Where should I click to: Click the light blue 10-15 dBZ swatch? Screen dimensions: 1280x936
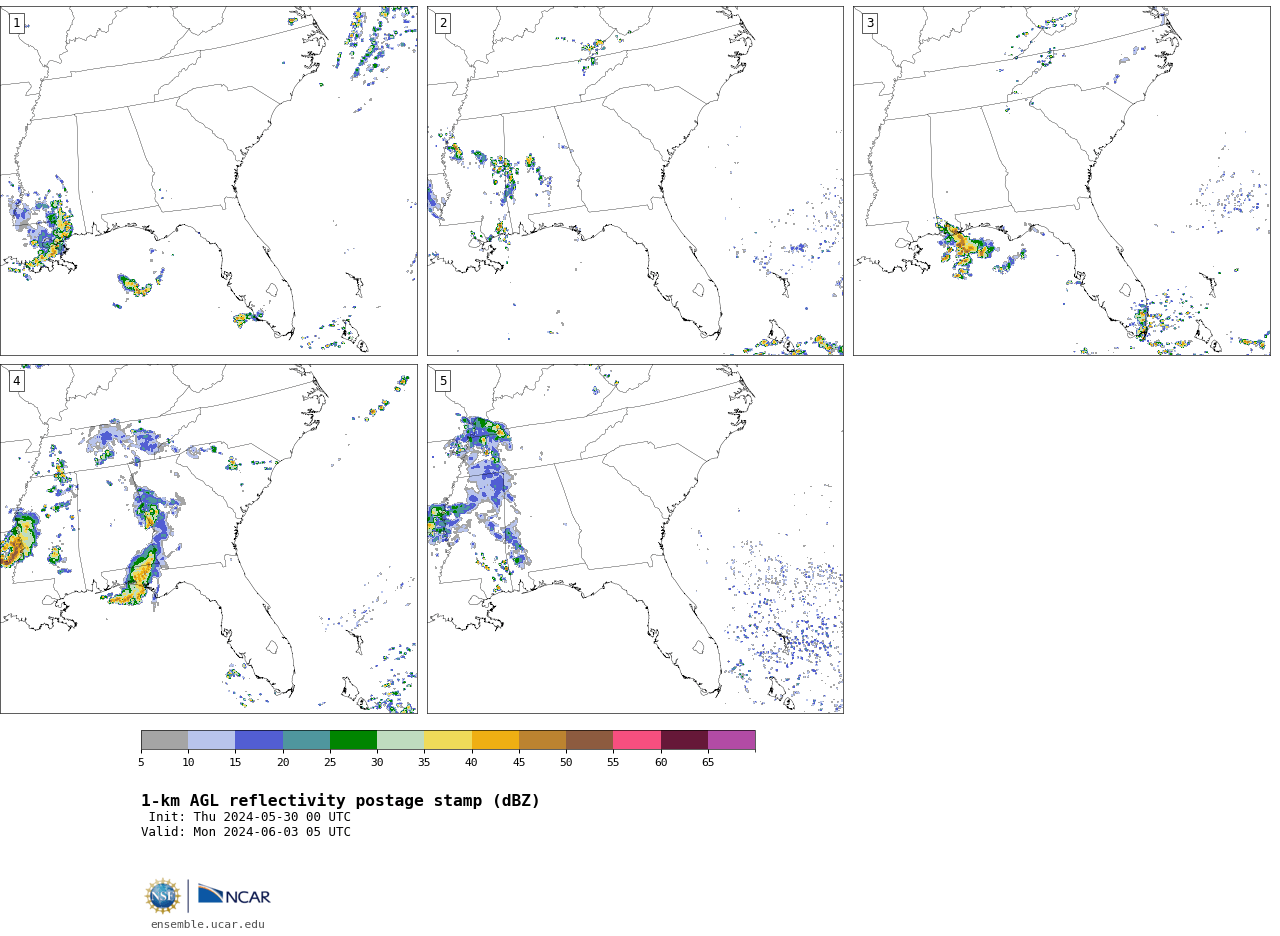click(212, 740)
